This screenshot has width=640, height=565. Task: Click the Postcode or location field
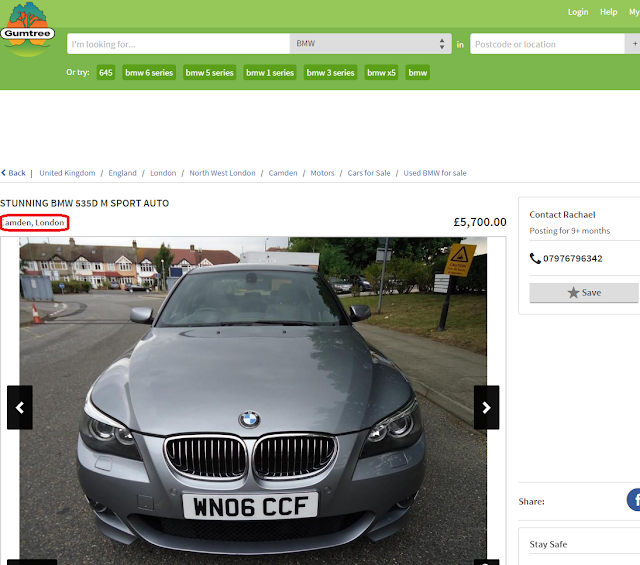click(547, 44)
